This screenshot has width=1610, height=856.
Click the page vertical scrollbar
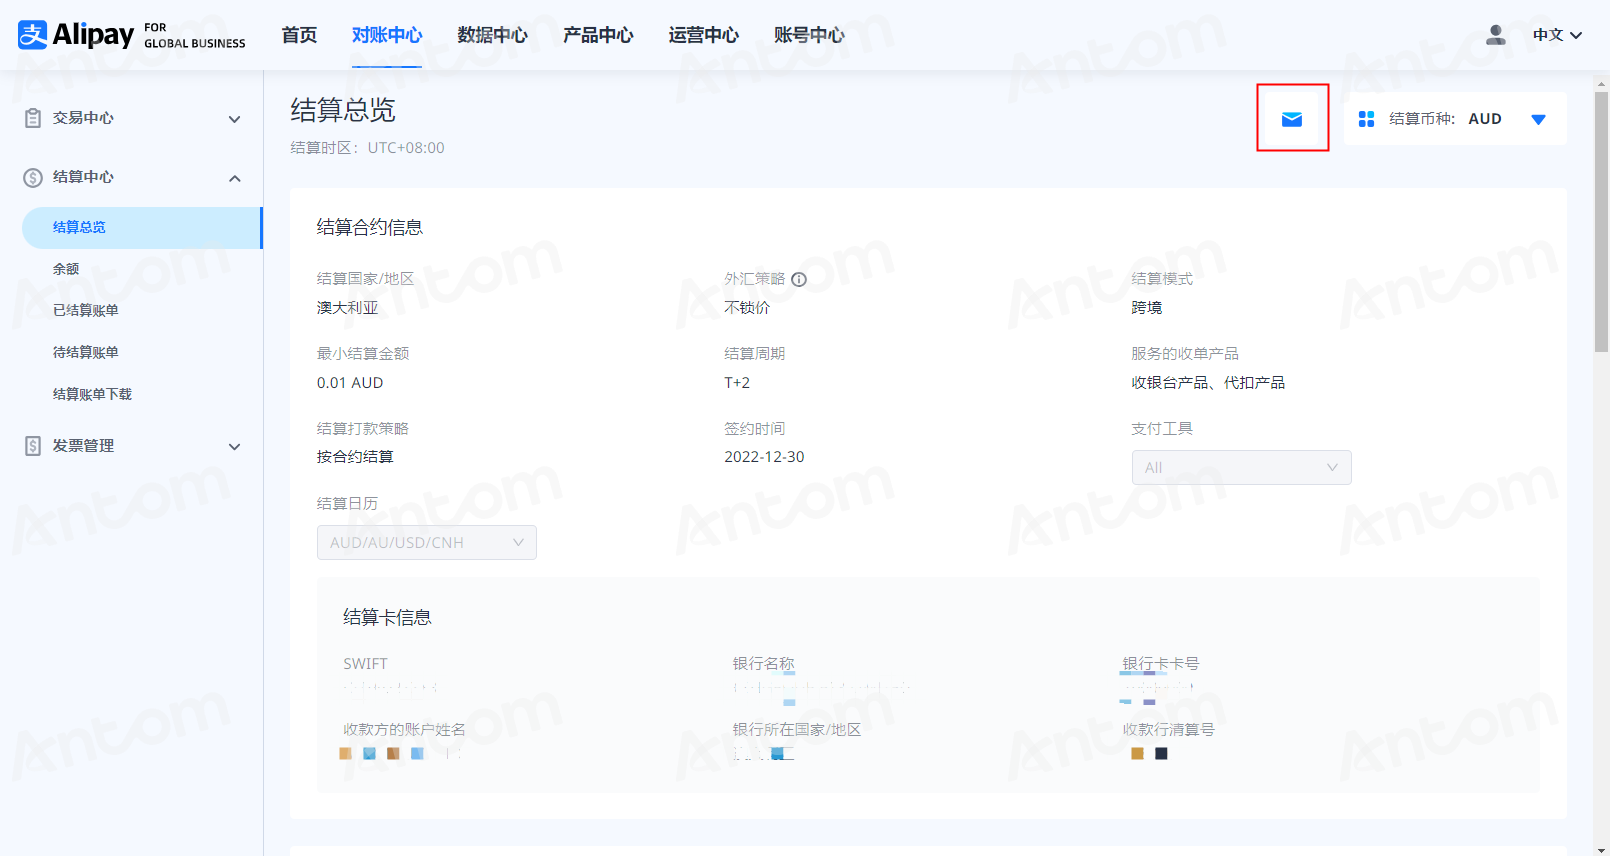(1601, 222)
